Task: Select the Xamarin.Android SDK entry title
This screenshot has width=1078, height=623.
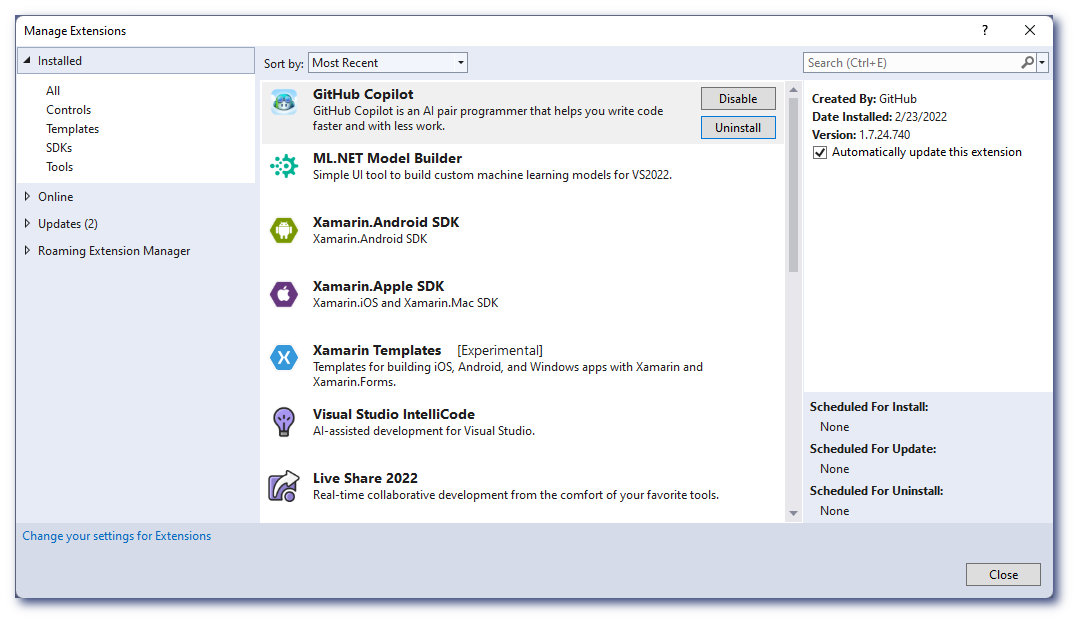Action: (386, 222)
